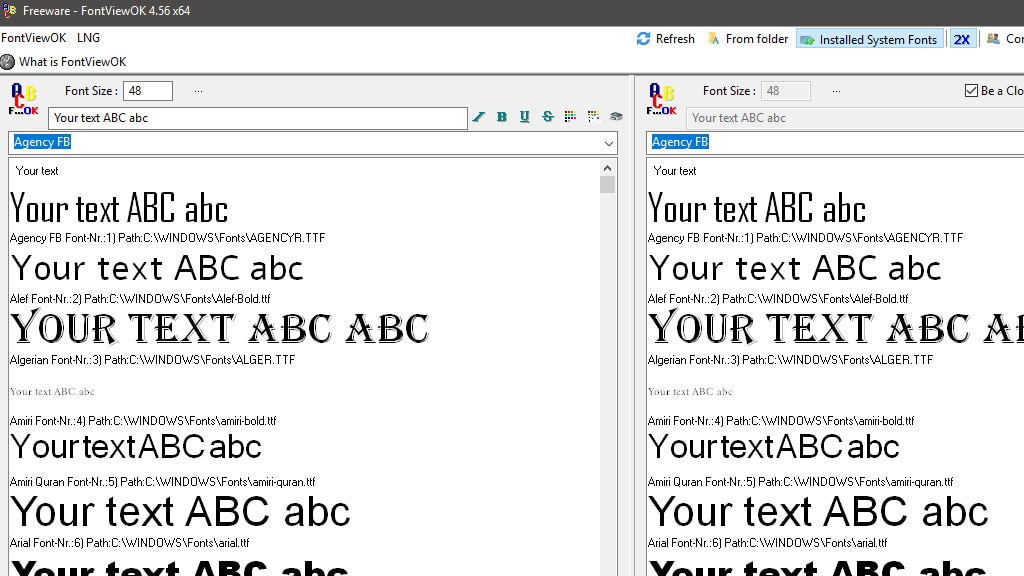Image resolution: width=1024 pixels, height=576 pixels.
Task: Click 'What is FontViewOK' link
Action: [72, 62]
